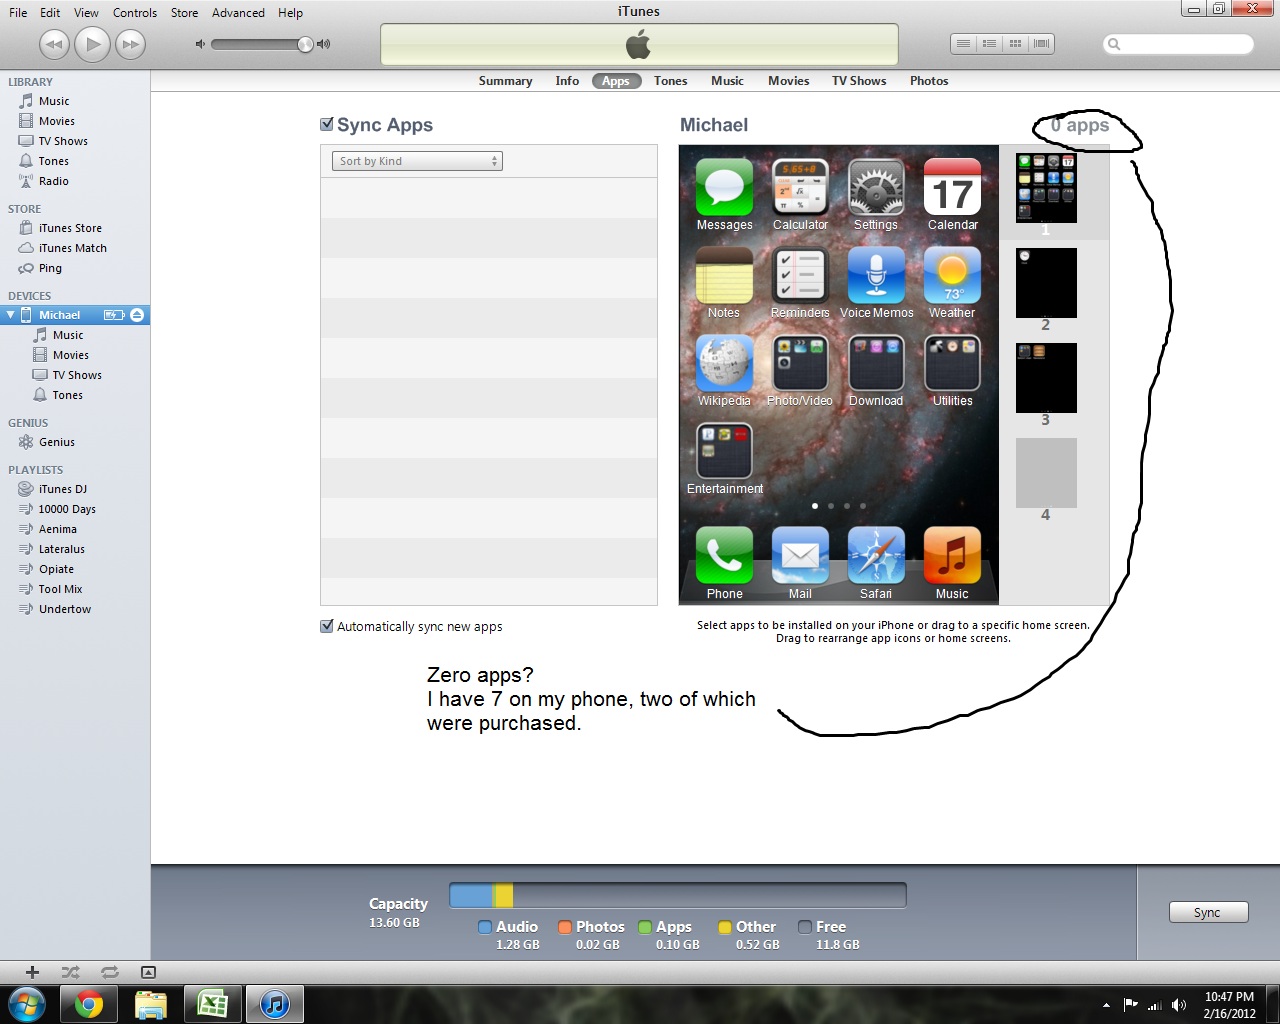Show artwork viewer icon at bottom
The width and height of the screenshot is (1280, 1024).
pyautogui.click(x=148, y=972)
